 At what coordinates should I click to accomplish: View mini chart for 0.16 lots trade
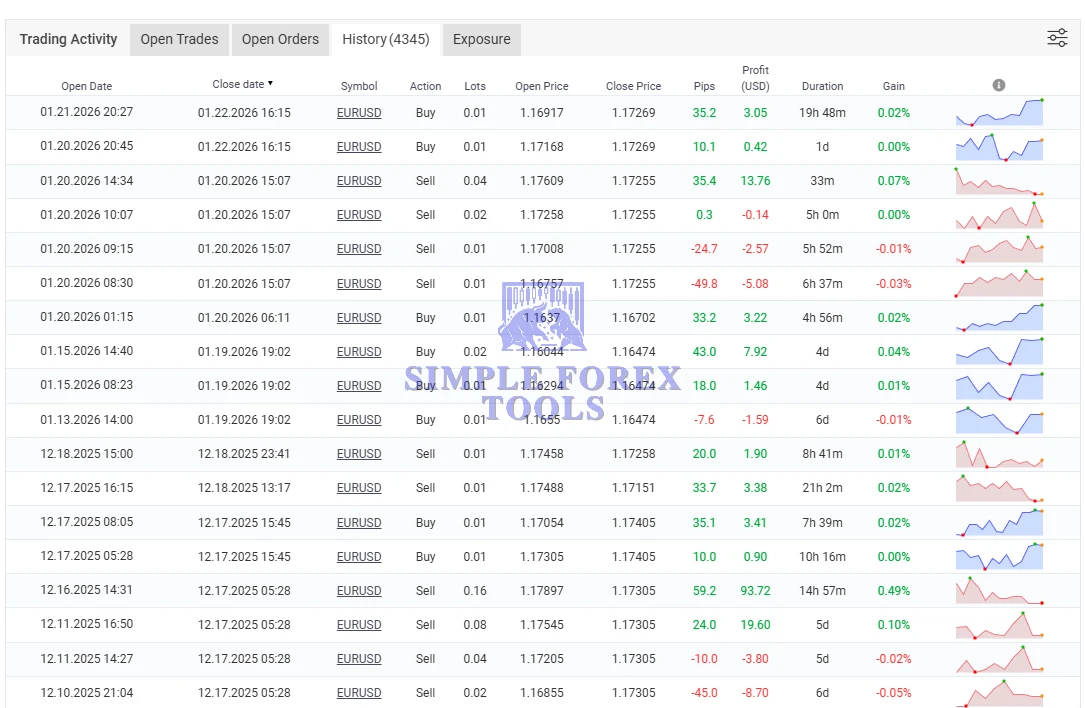pos(999,591)
